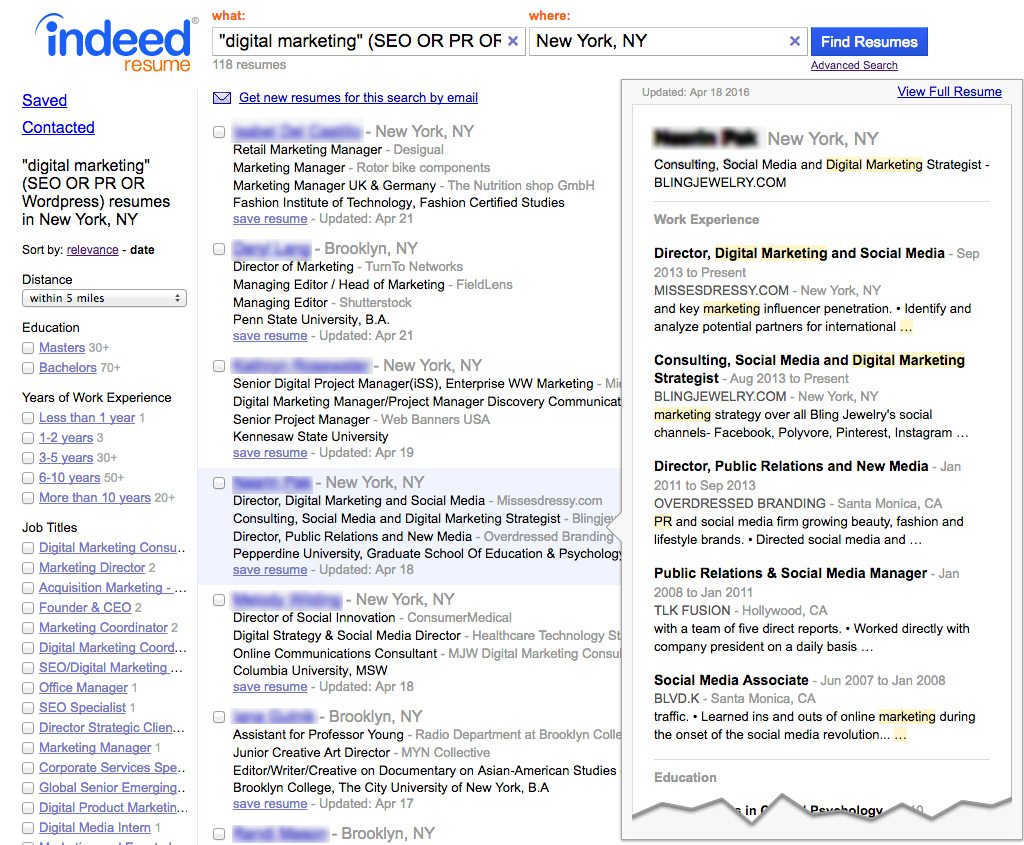Viewport: 1024px width, 845px height.
Task: Open the View Full Resume link
Action: (x=950, y=91)
